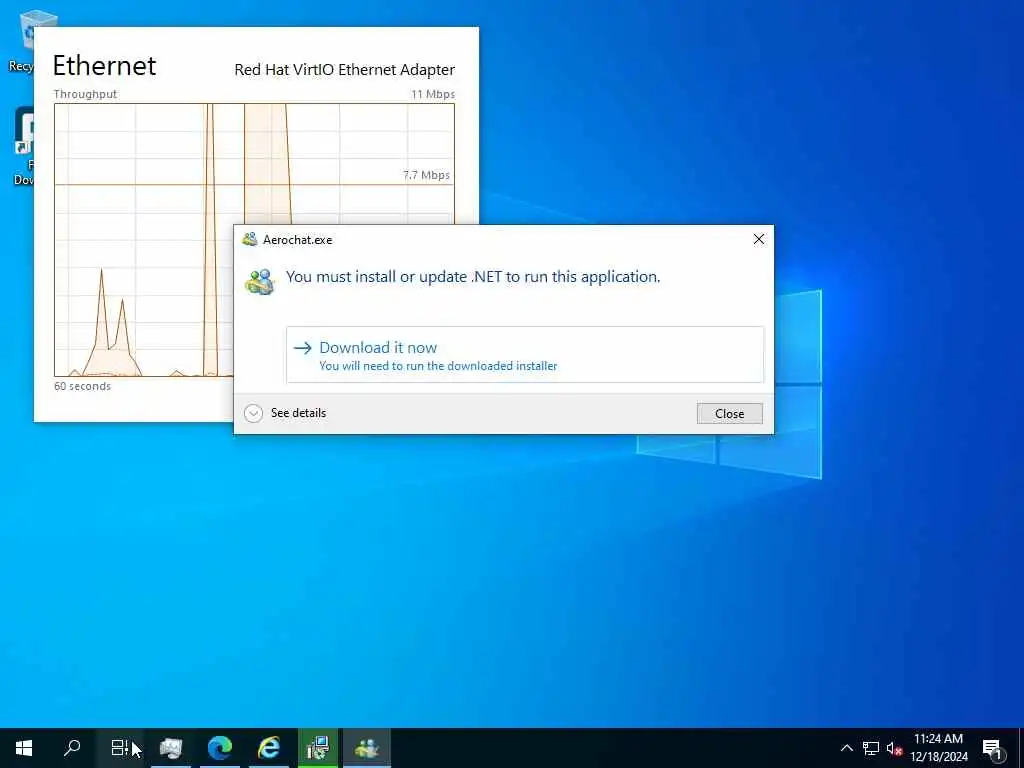
Task: Click the 11 Mbps label
Action: click(x=432, y=94)
